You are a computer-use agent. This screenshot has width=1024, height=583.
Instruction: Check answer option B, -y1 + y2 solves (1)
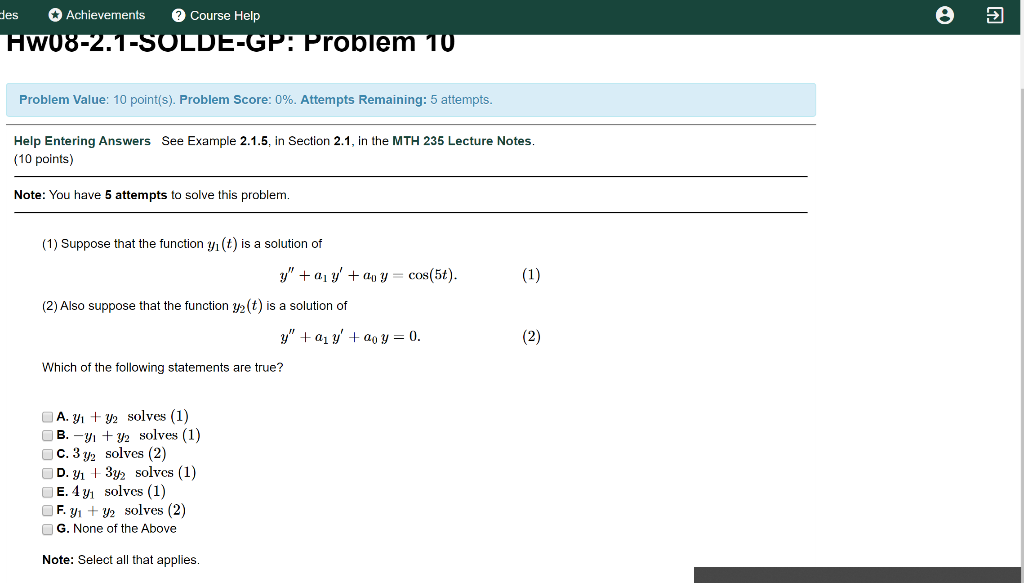[x=46, y=435]
